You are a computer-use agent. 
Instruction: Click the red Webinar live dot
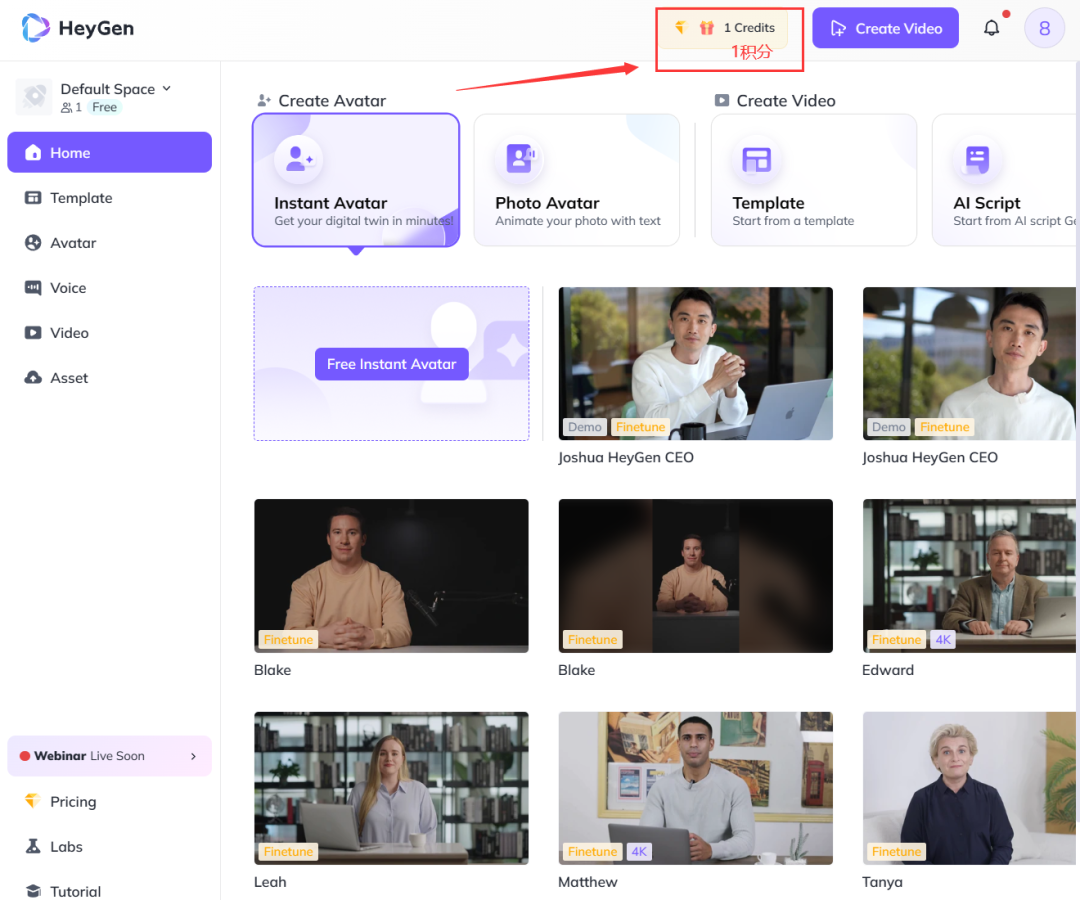pyautogui.click(x=25, y=755)
